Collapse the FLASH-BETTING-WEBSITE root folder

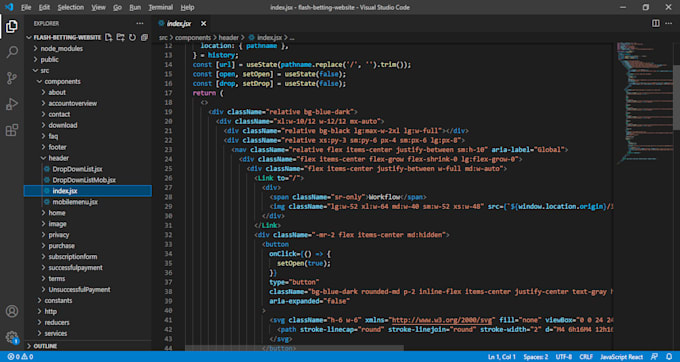click(x=67, y=38)
